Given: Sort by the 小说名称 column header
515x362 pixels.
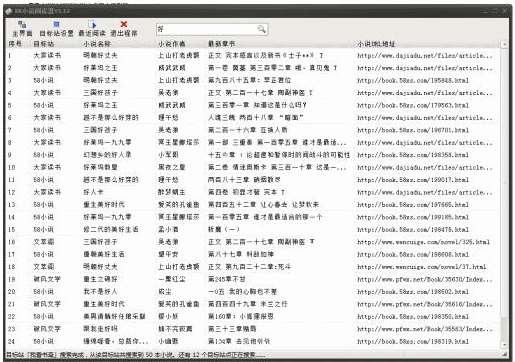Looking at the screenshot, I should click(x=97, y=44).
